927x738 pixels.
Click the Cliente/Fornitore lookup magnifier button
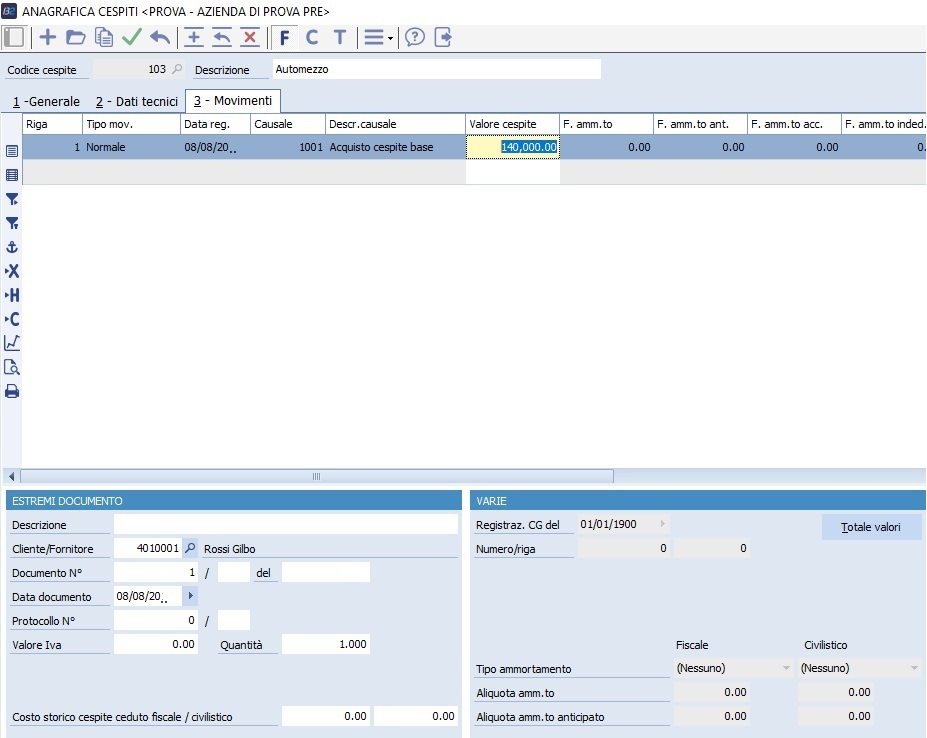tap(191, 548)
